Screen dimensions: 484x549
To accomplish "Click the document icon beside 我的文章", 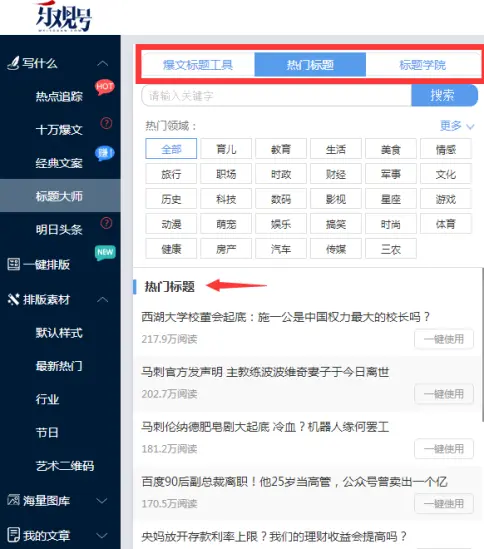I will point(14,535).
